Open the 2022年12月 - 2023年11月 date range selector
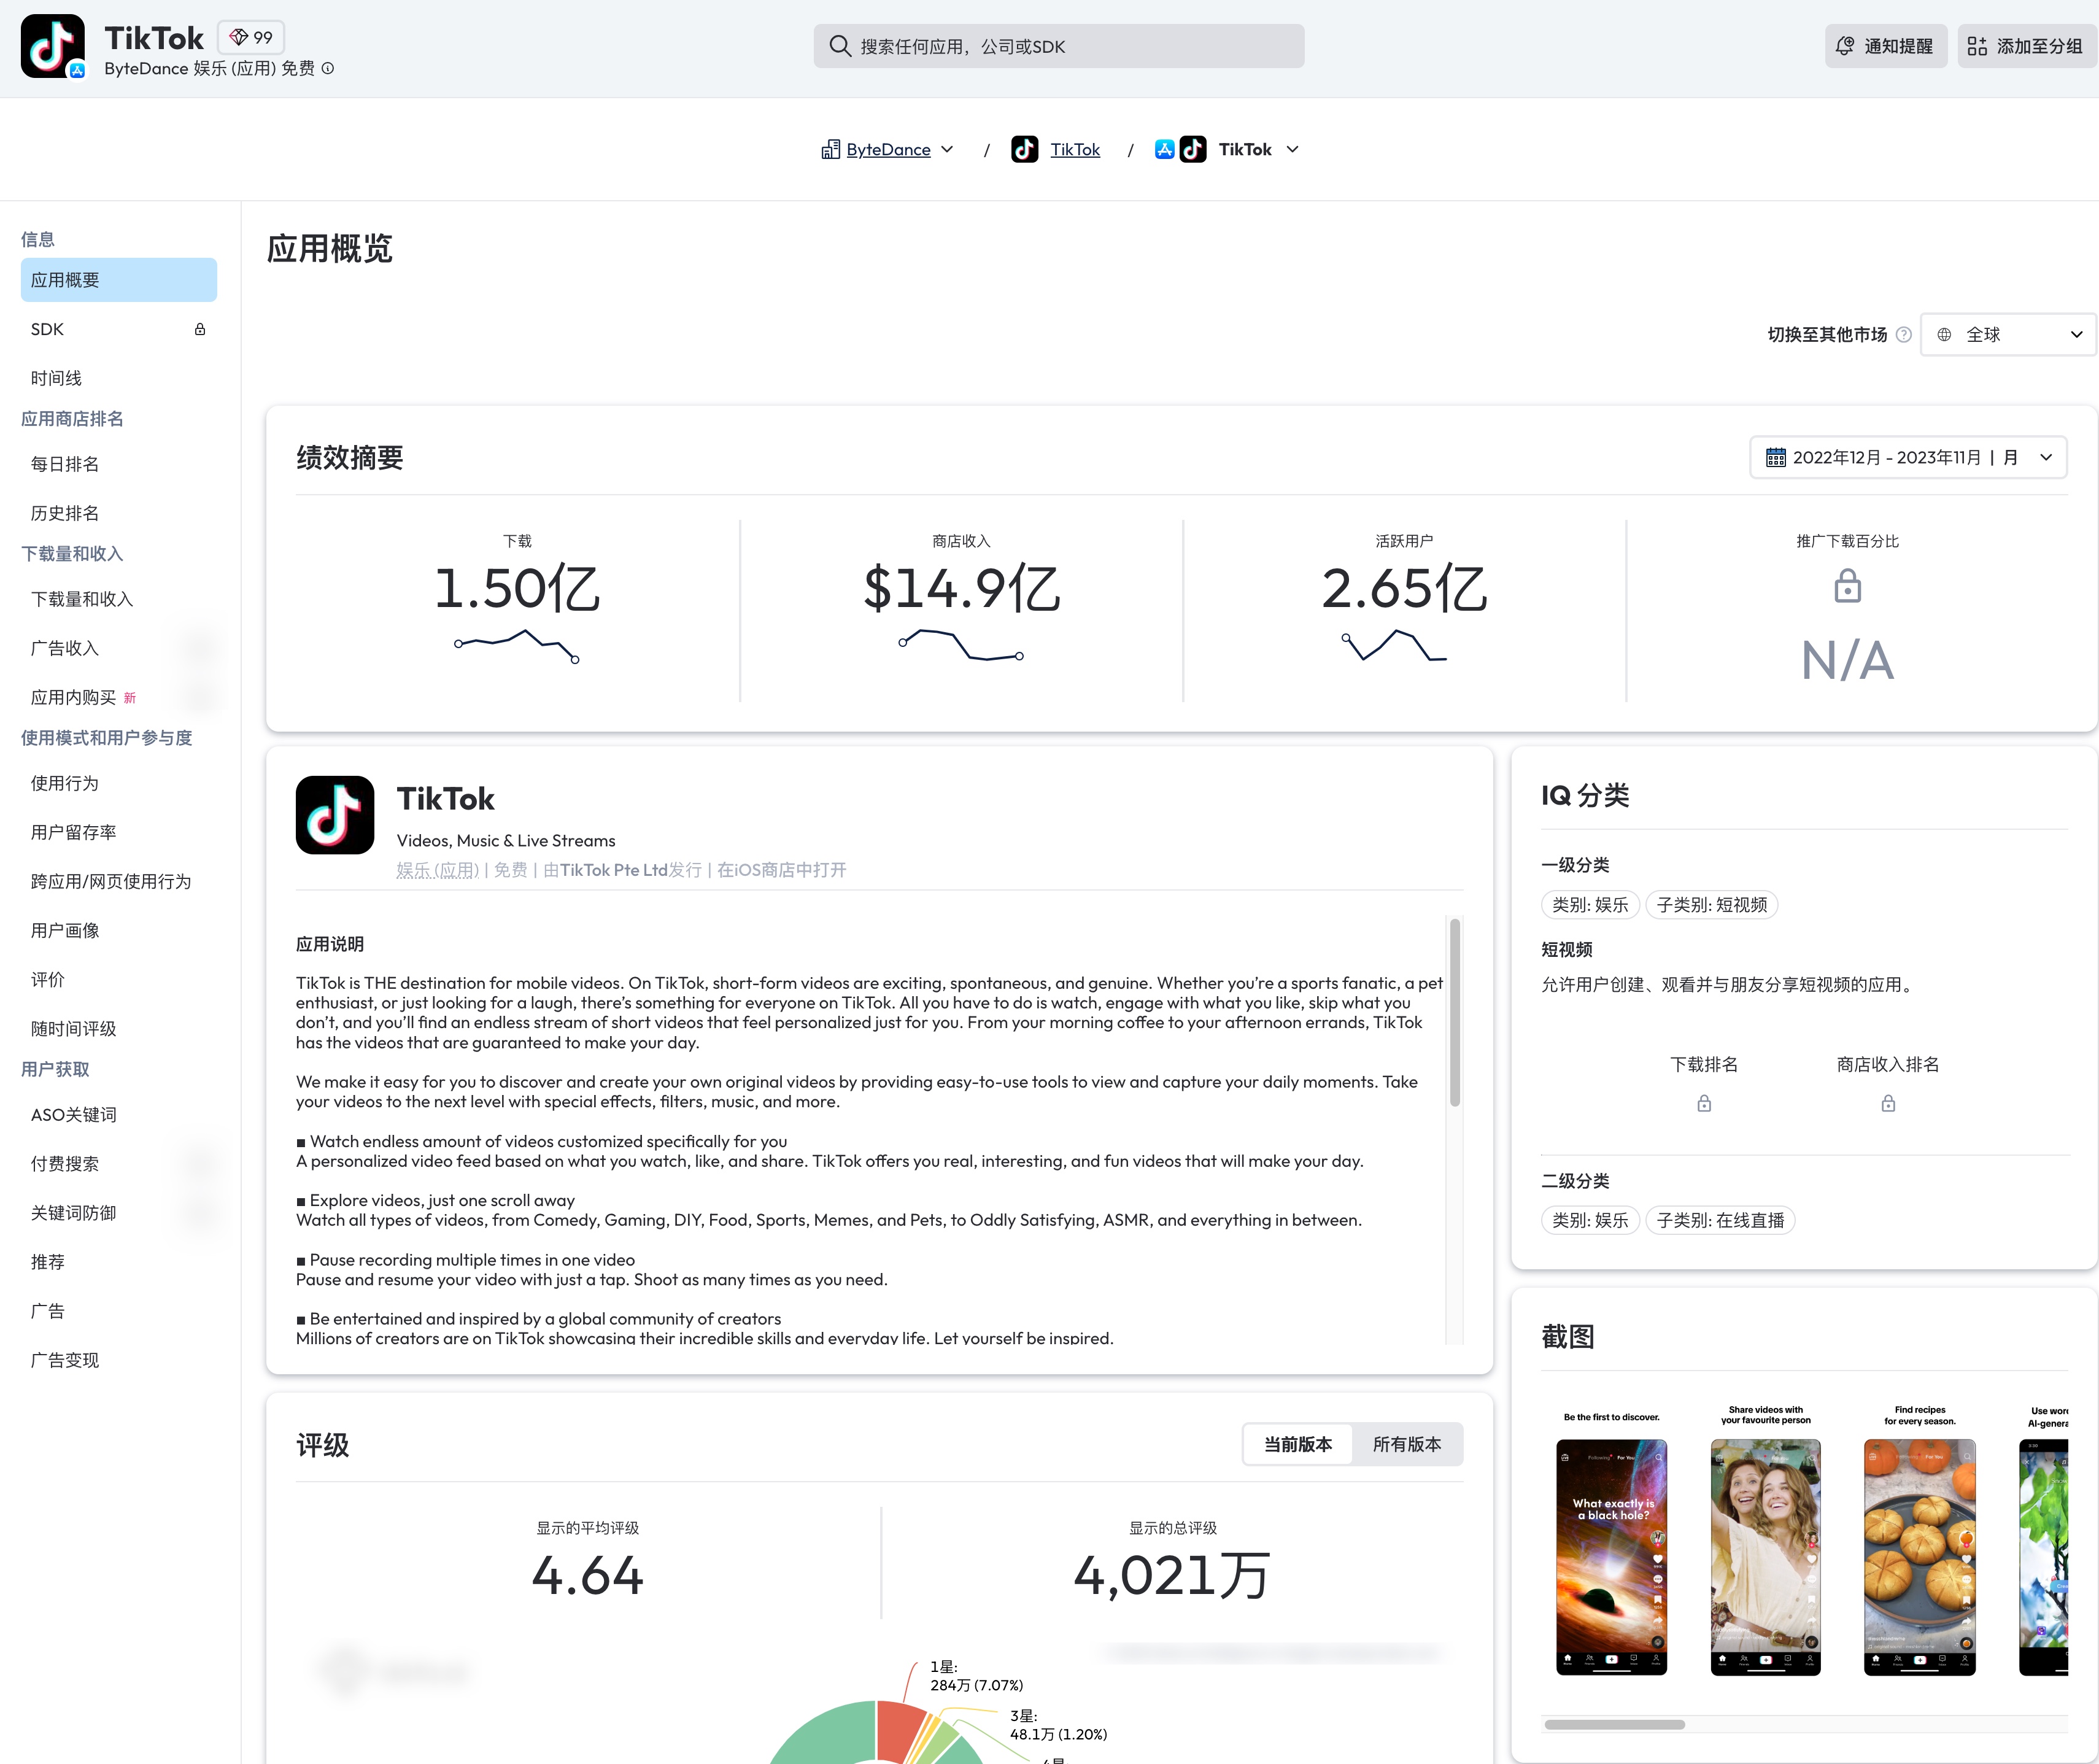Screen dimensions: 2099x1764 [1907, 458]
